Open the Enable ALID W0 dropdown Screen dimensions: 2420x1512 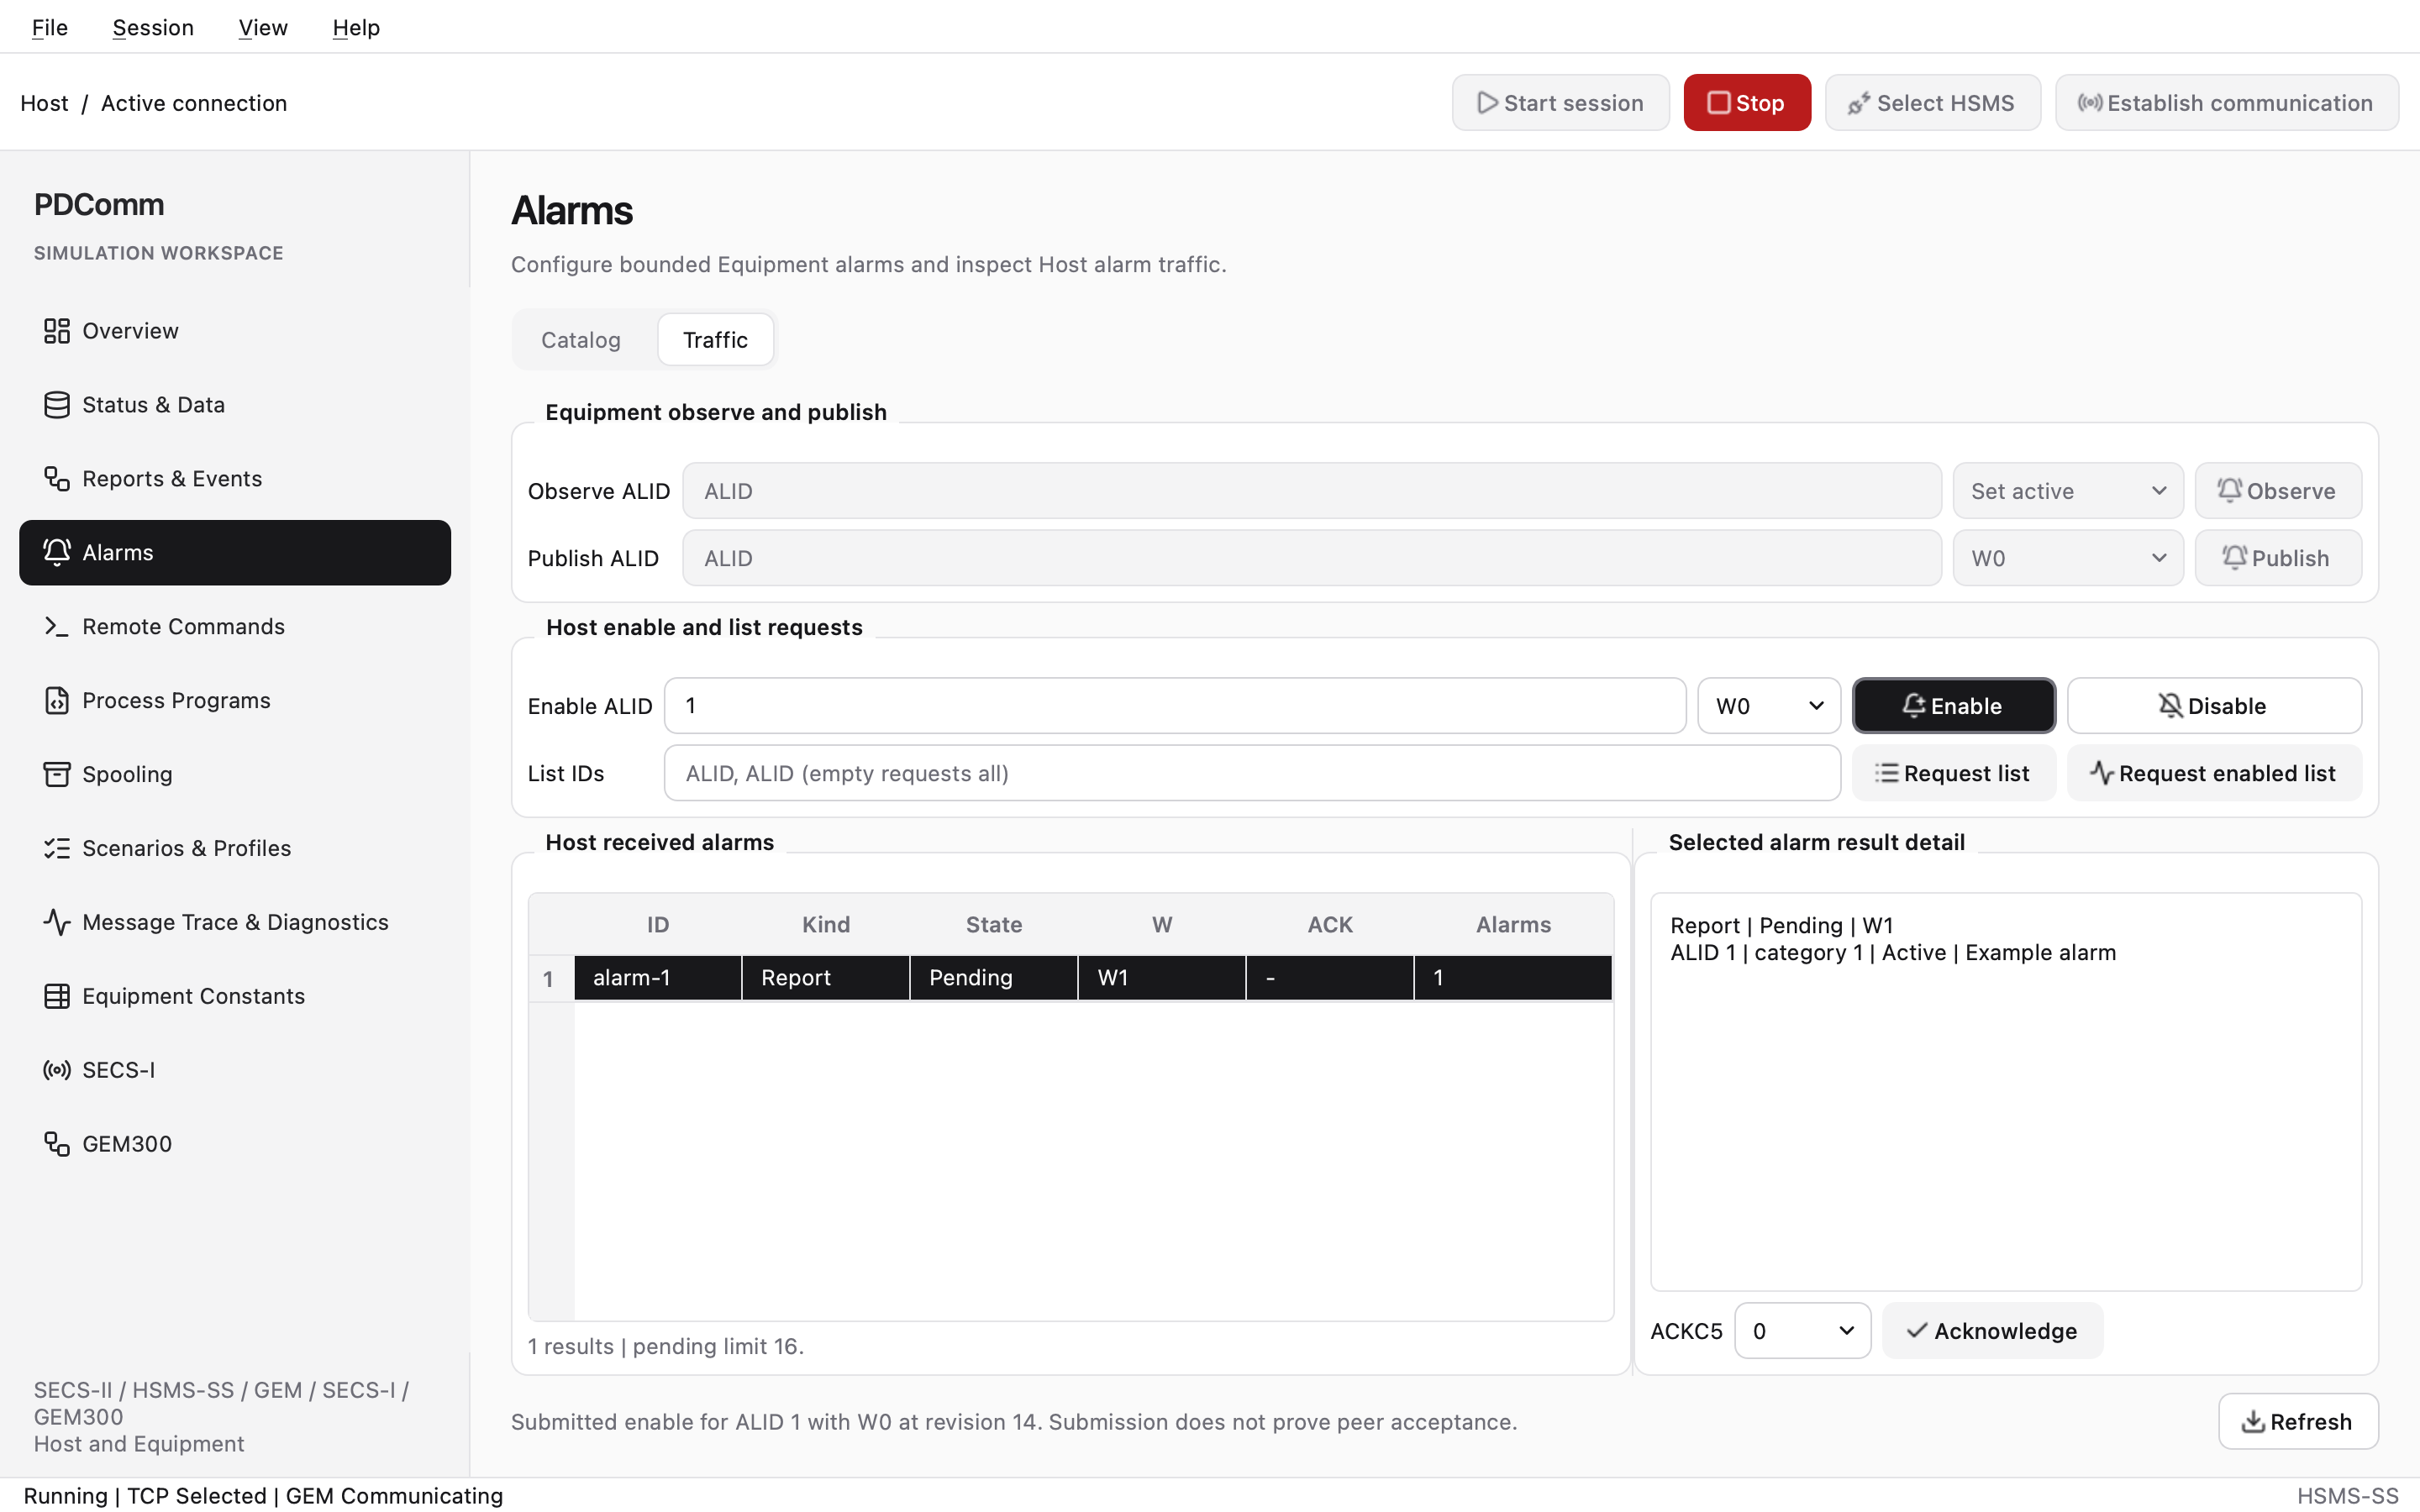coord(1769,706)
